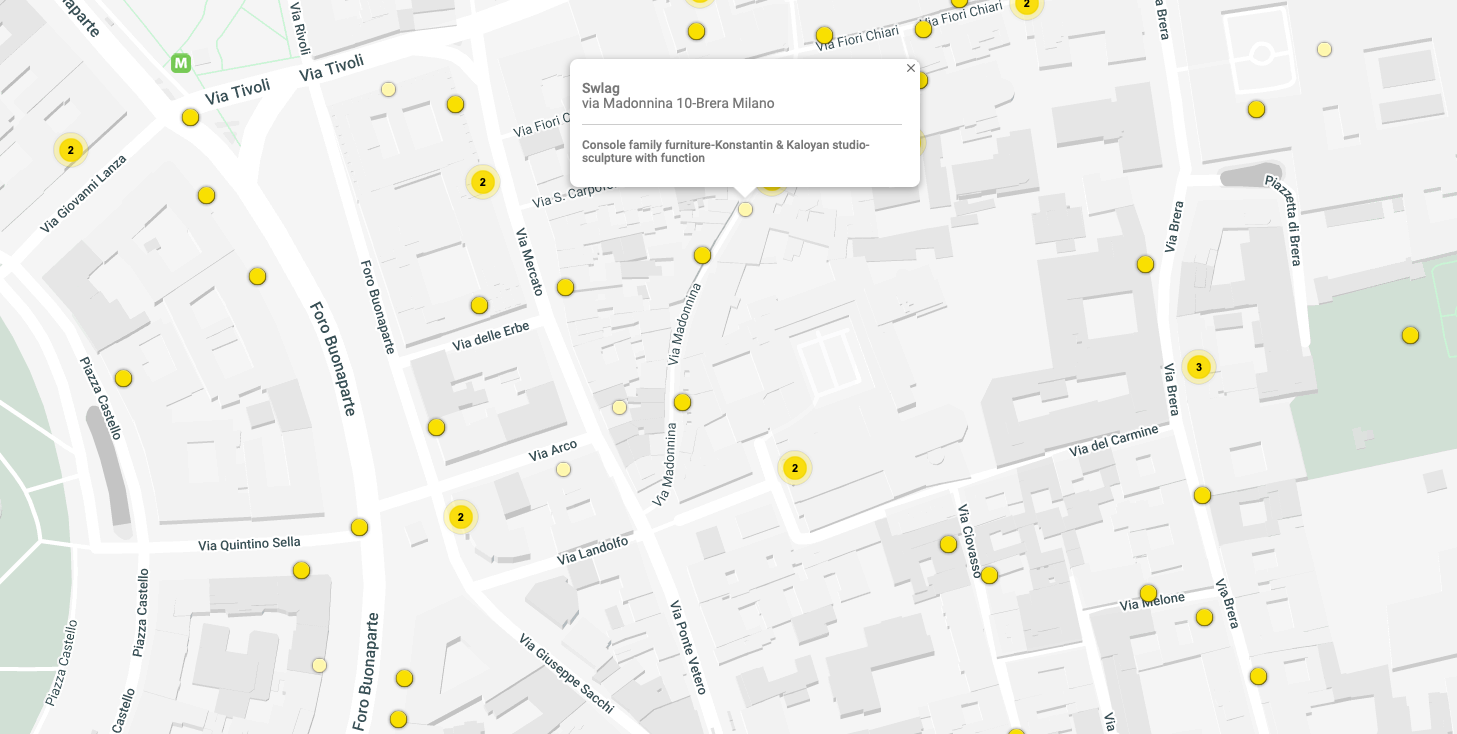
Task: Click the Via Rivoli street label
Action: [x=301, y=27]
